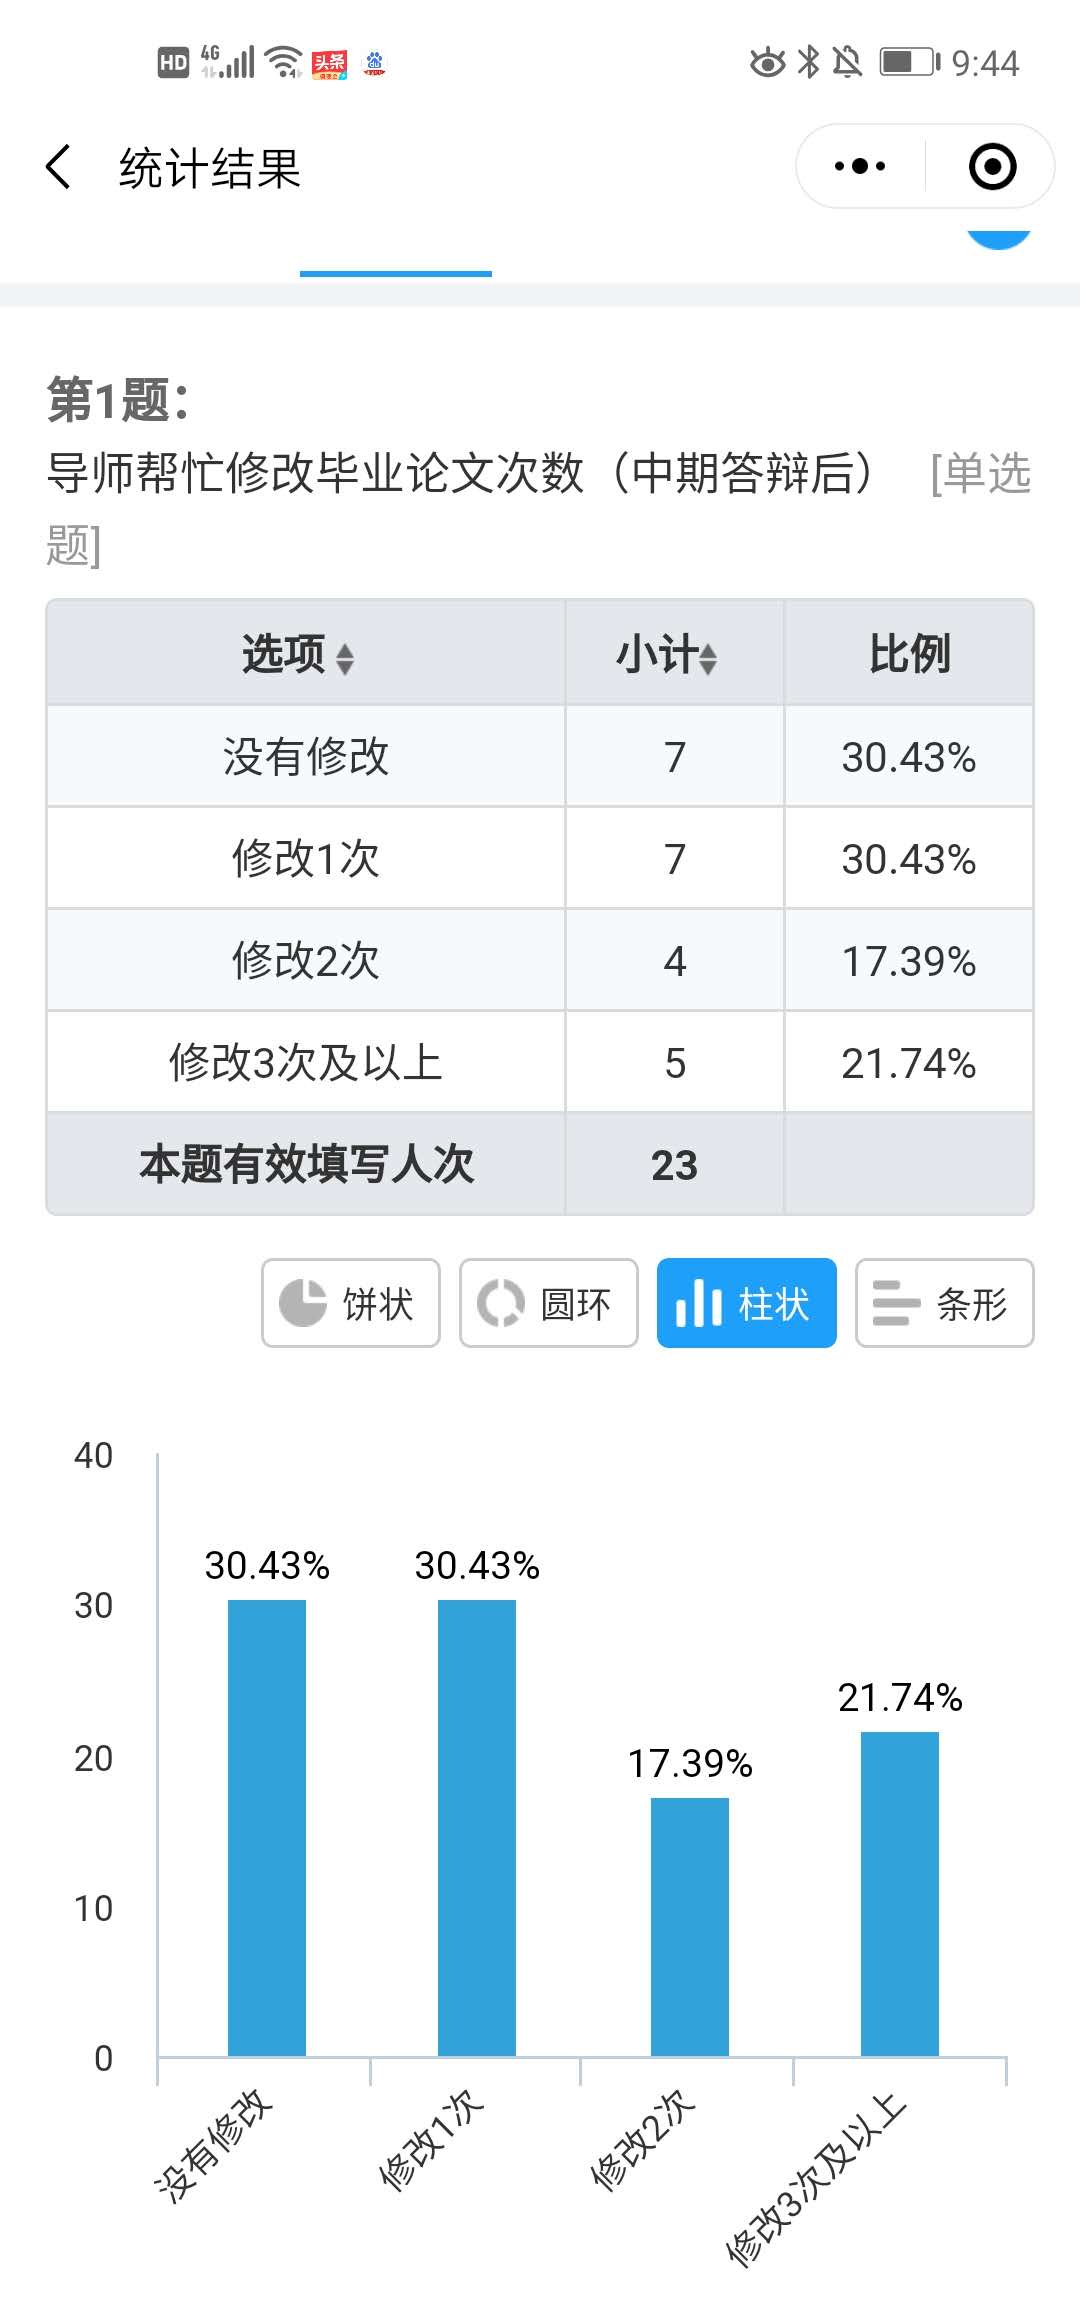Screen dimensions: 1080x2310
Task: Sort table by 选项 column arrows
Action: tap(345, 658)
